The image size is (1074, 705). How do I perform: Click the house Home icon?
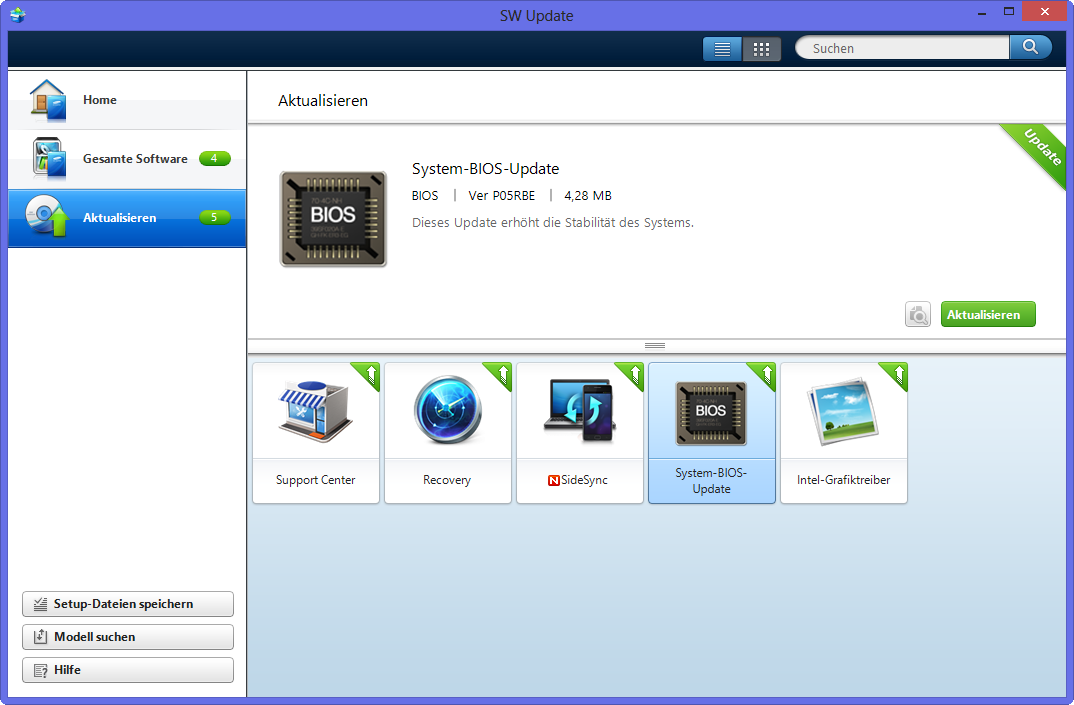click(47, 100)
